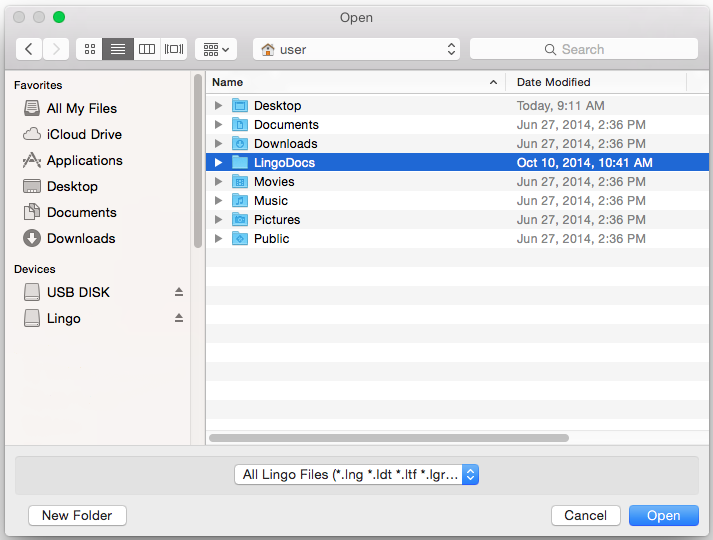Open iCloud Drive in sidebar

pos(84,134)
